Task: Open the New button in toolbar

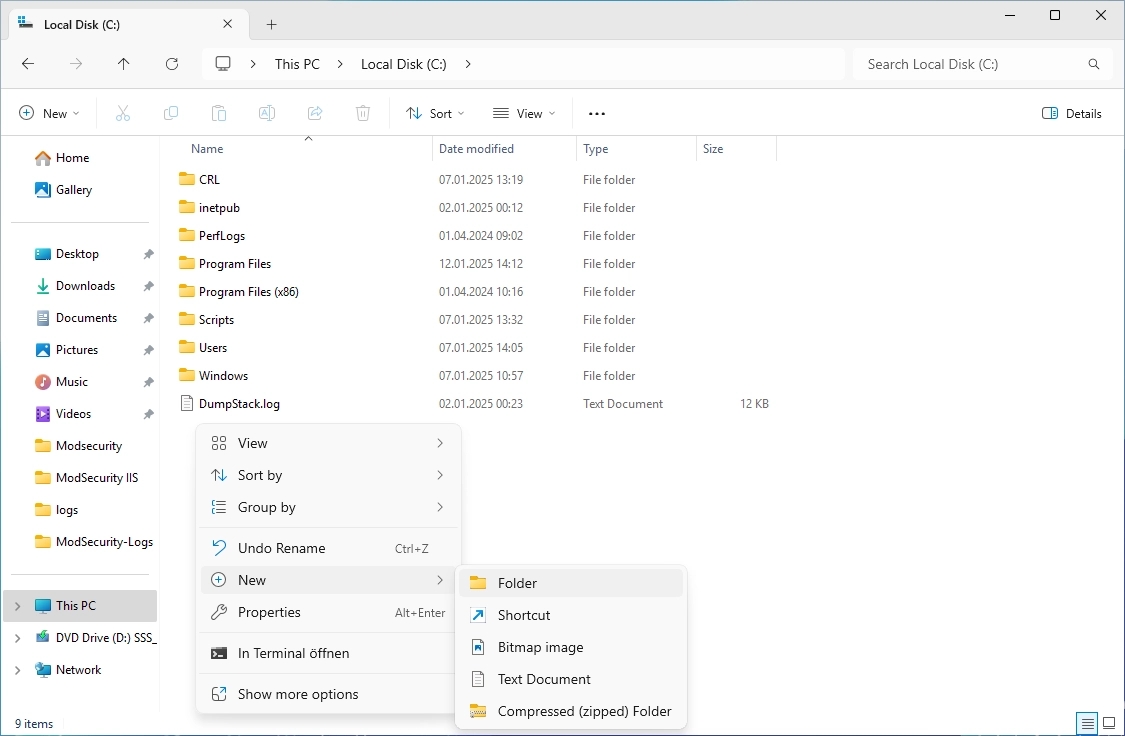Action: click(49, 114)
